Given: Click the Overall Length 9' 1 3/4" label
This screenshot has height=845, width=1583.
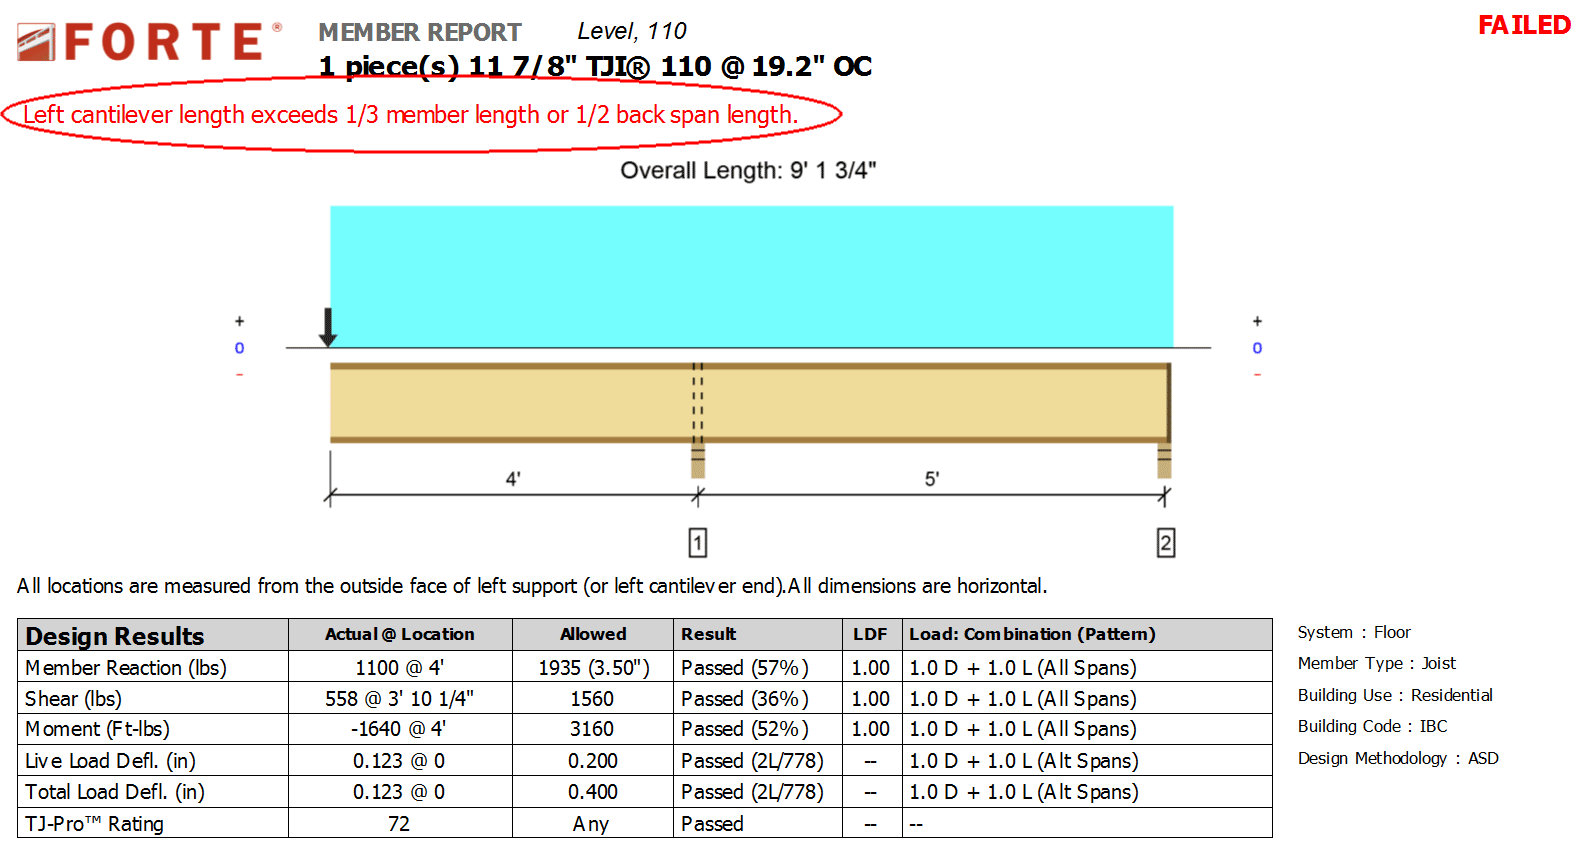Looking at the screenshot, I should point(748,170).
